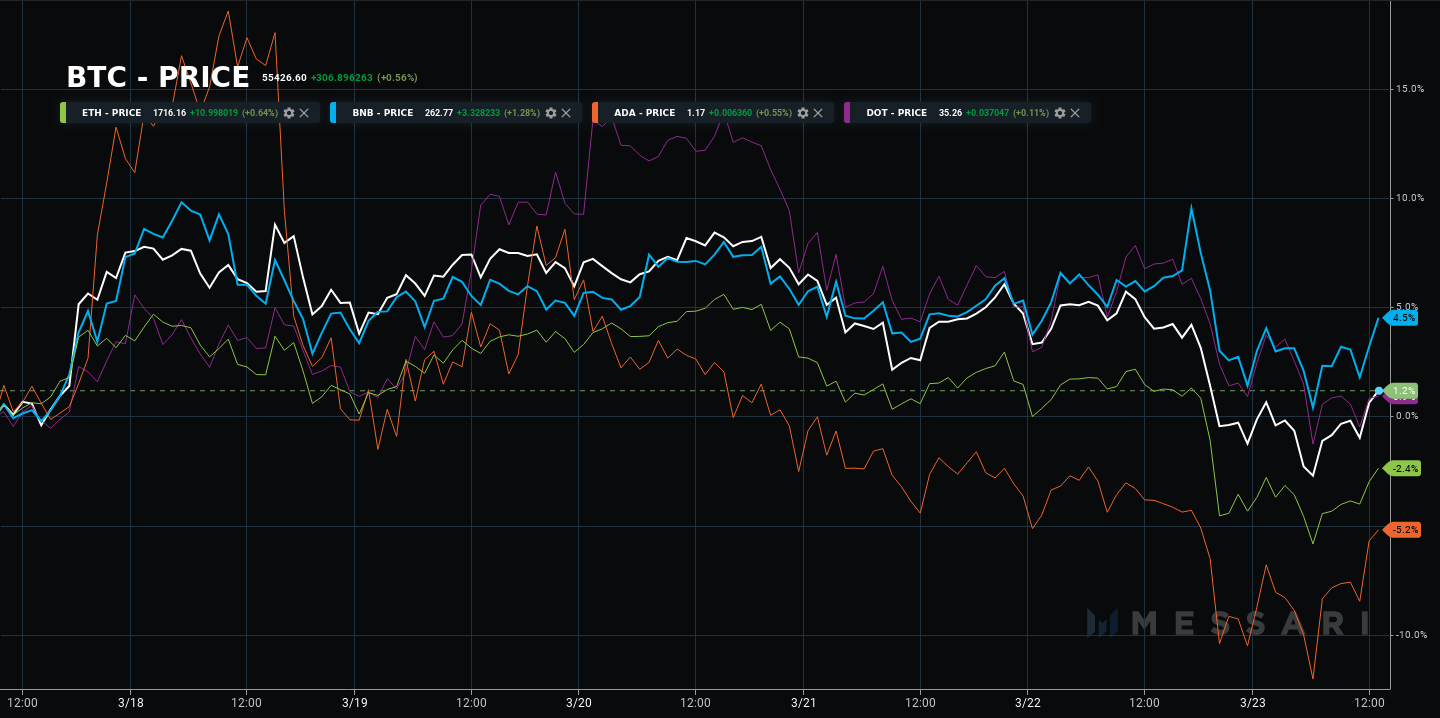Open settings gear for DOT - PRICE series
This screenshot has height=718, width=1440.
[1060, 113]
